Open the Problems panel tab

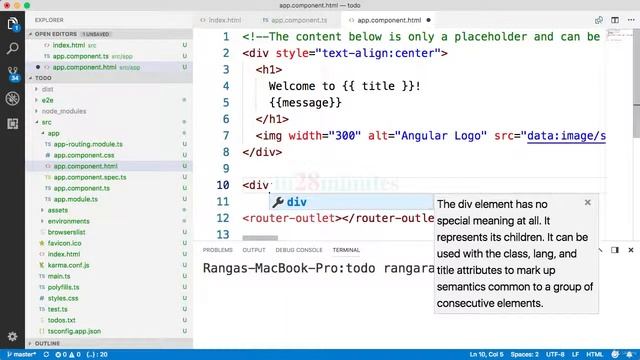(218, 250)
